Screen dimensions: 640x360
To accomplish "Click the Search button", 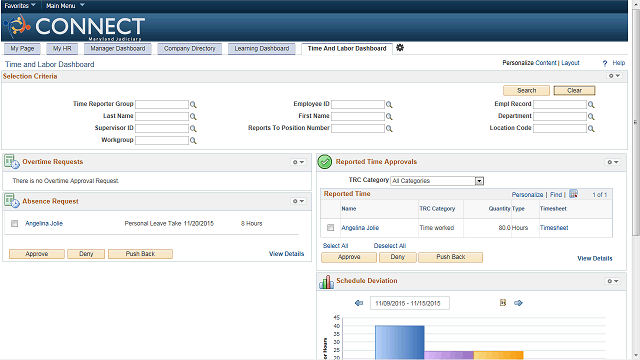I will click(527, 91).
